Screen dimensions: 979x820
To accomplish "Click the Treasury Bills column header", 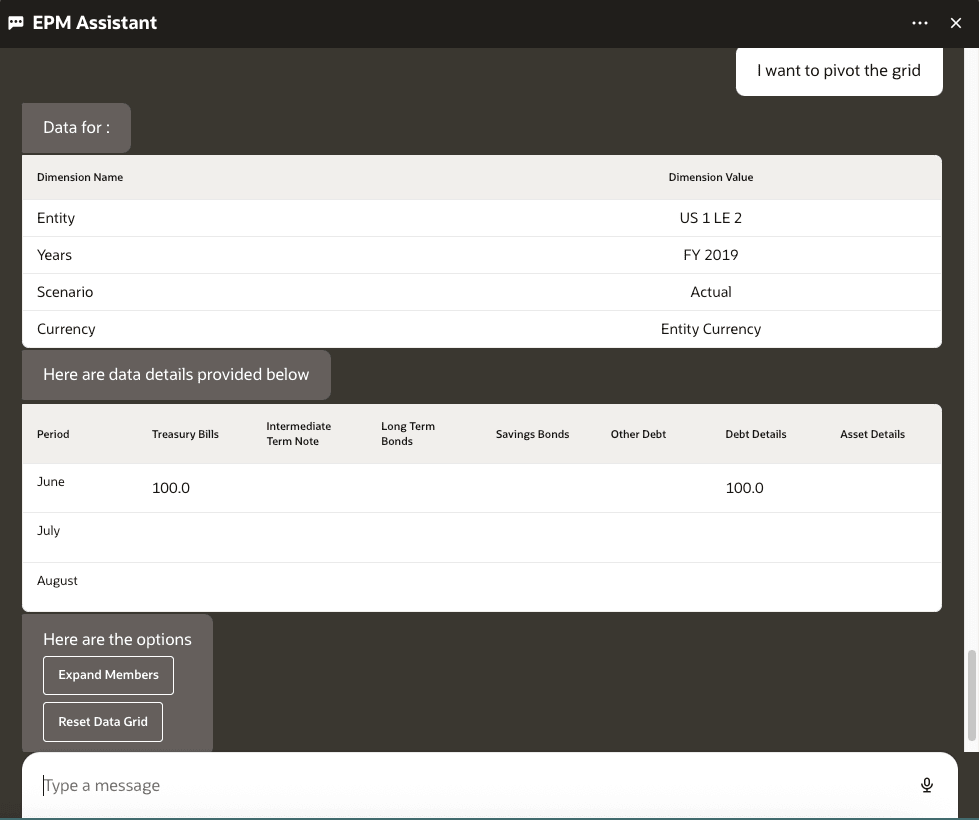I will point(185,434).
